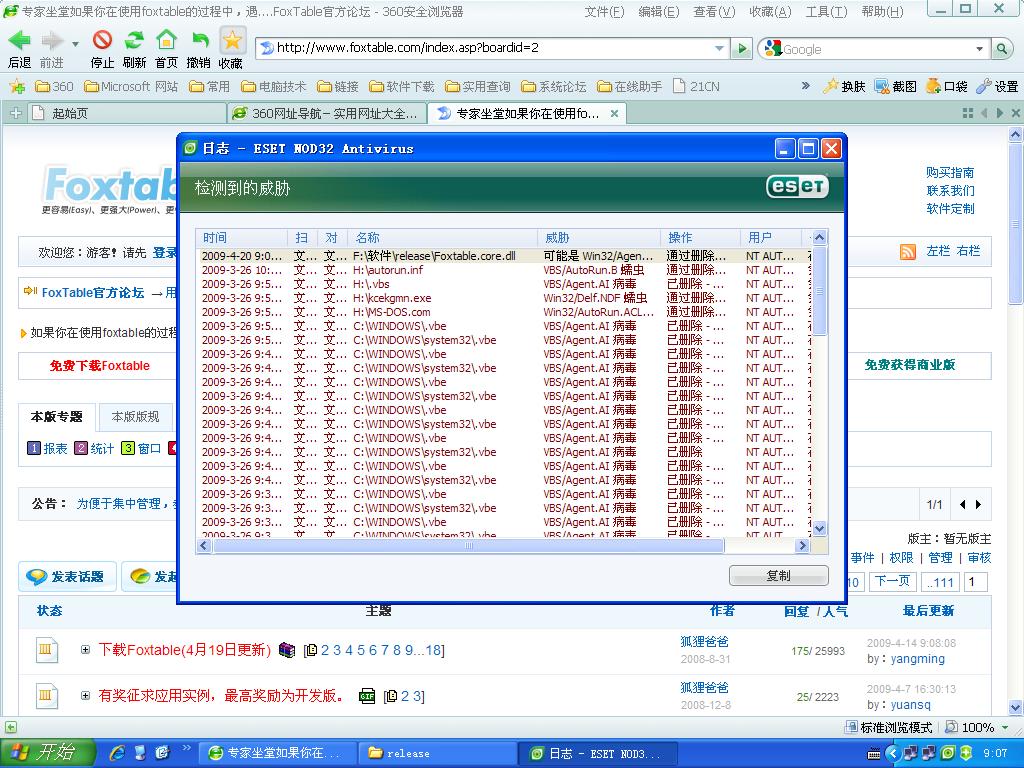Open the 软件下载 bookmarks folder
Image resolution: width=1024 pixels, height=768 pixels.
click(402, 86)
